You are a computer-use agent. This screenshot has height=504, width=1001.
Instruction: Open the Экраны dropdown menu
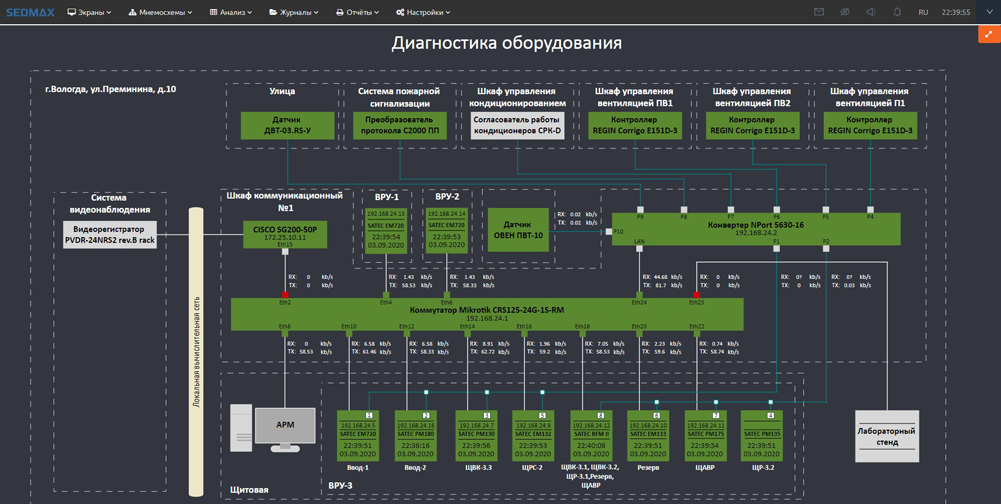(x=89, y=12)
